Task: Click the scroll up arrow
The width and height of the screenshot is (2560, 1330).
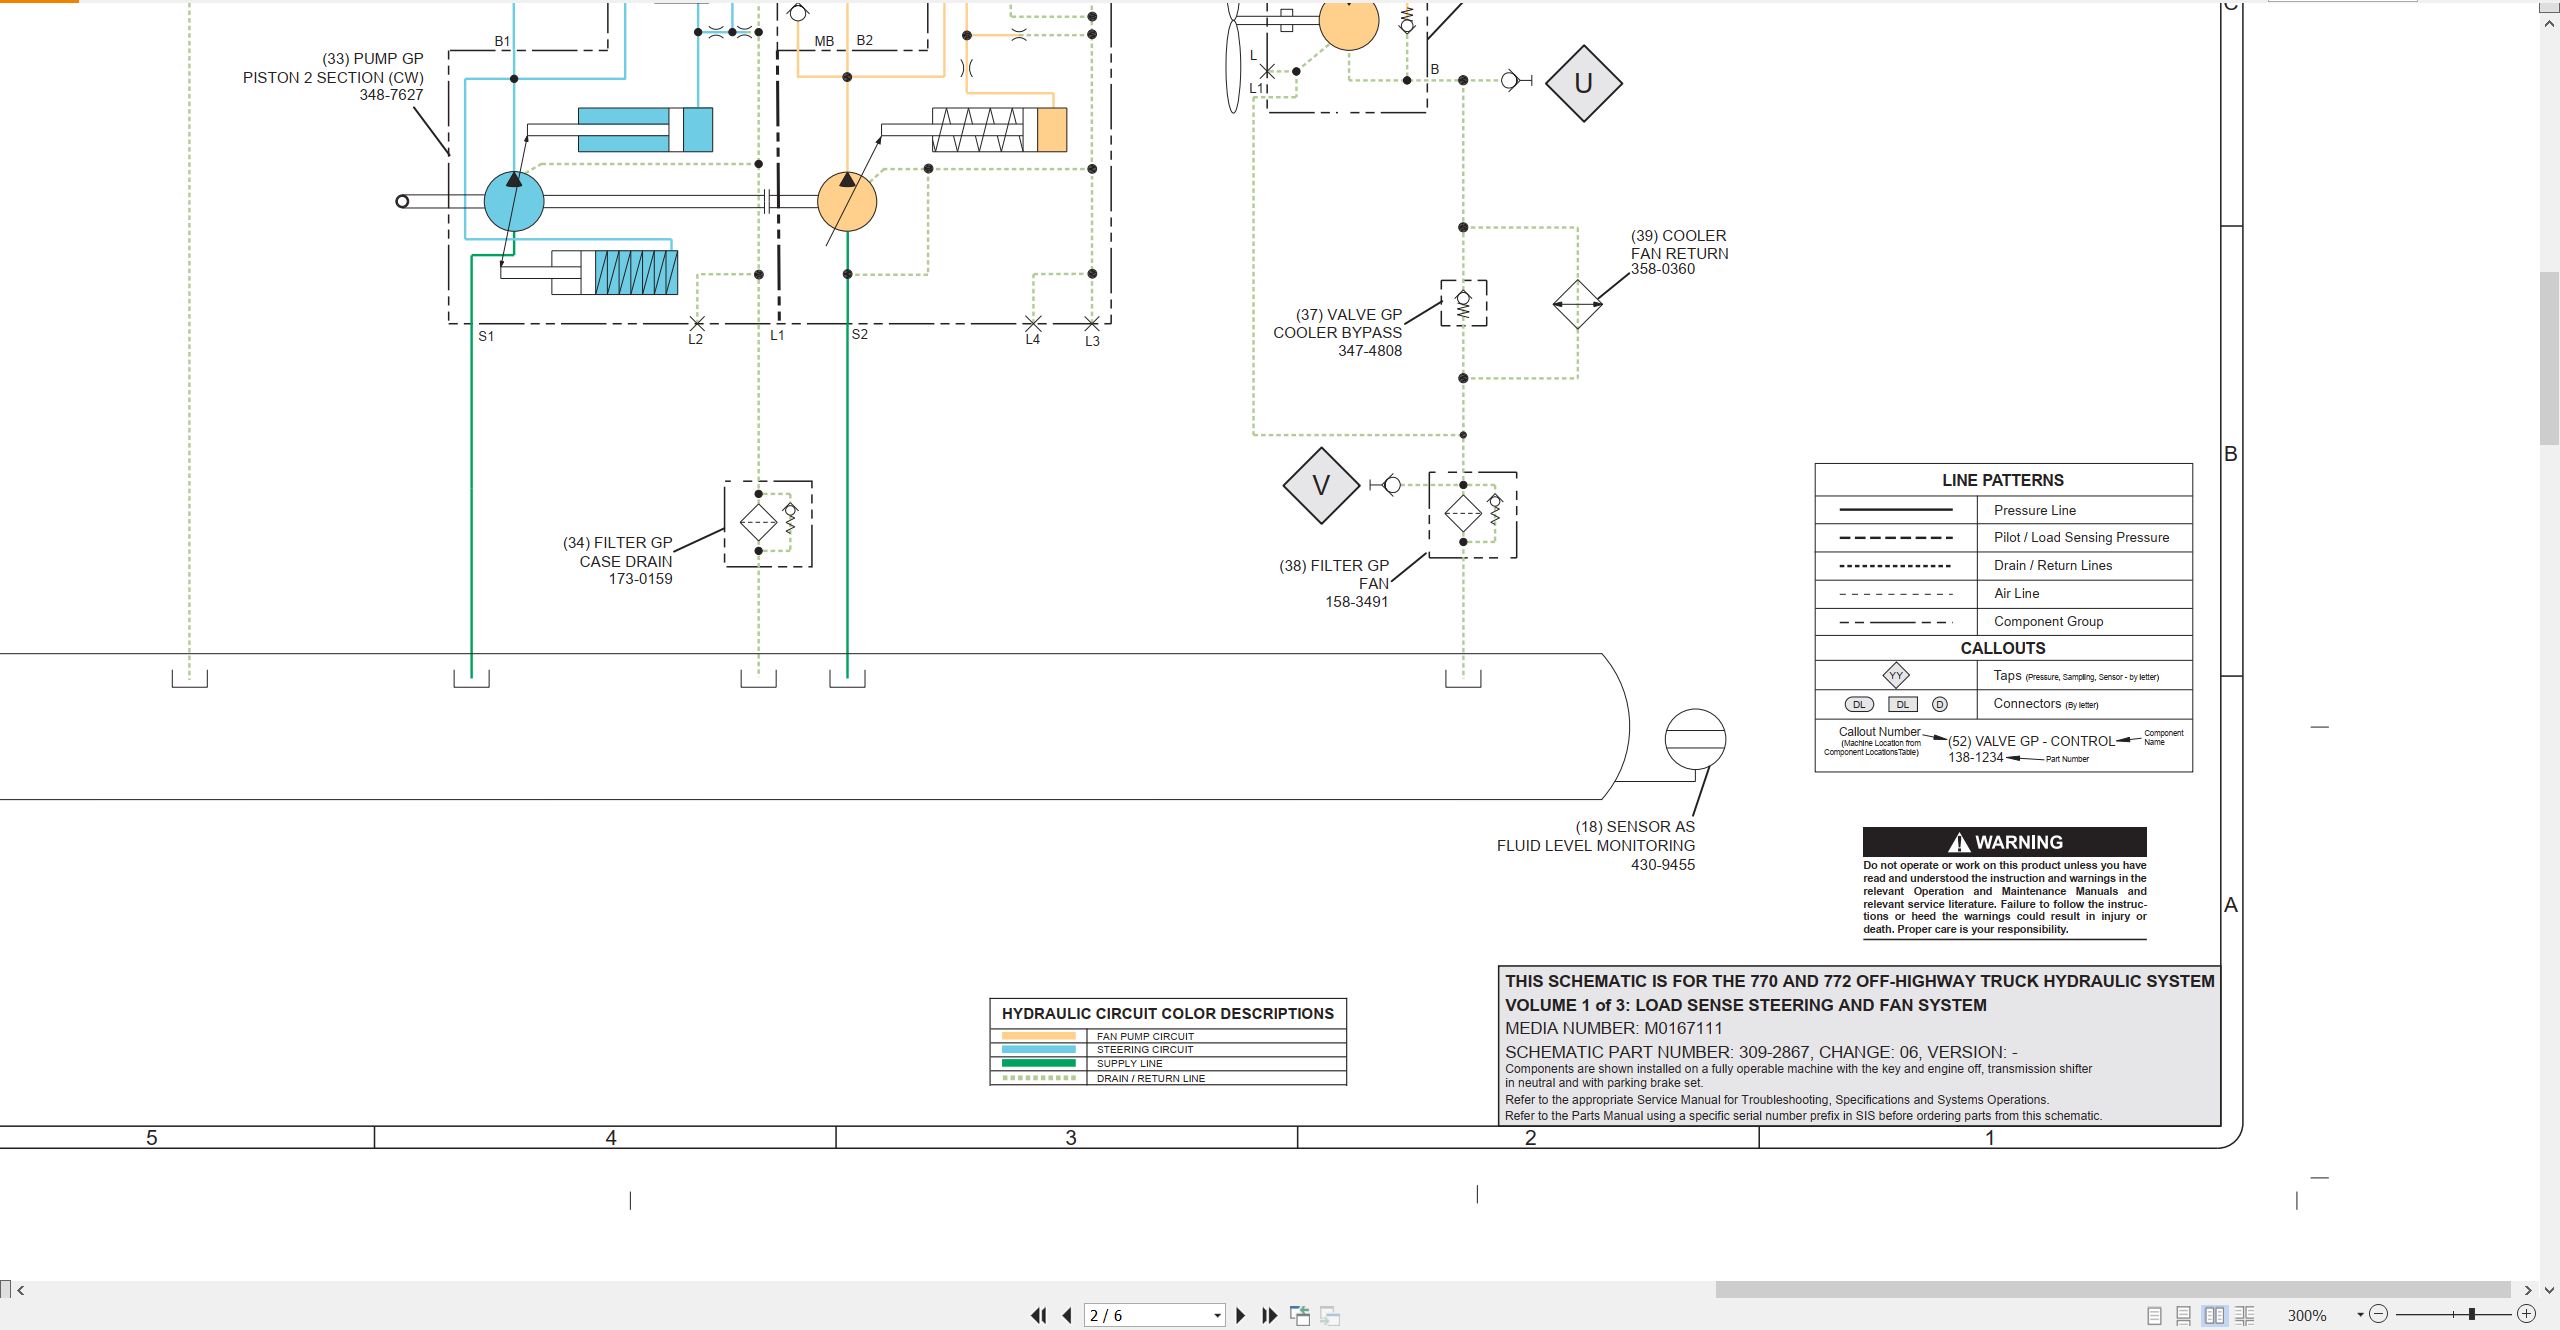Action: point(2550,22)
